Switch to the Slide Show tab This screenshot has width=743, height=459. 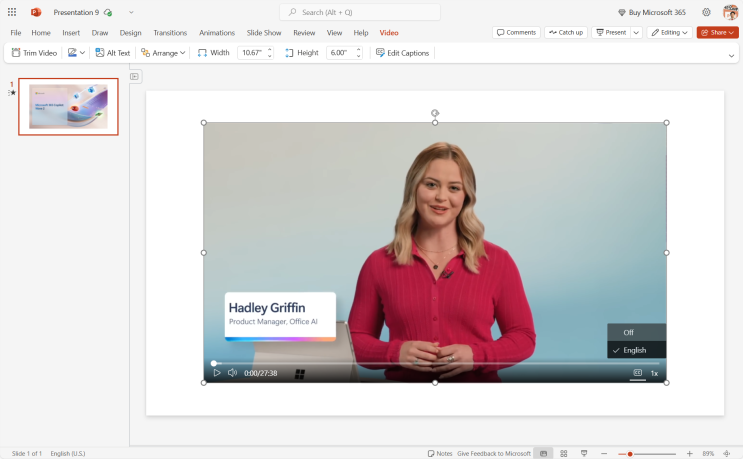point(264,33)
